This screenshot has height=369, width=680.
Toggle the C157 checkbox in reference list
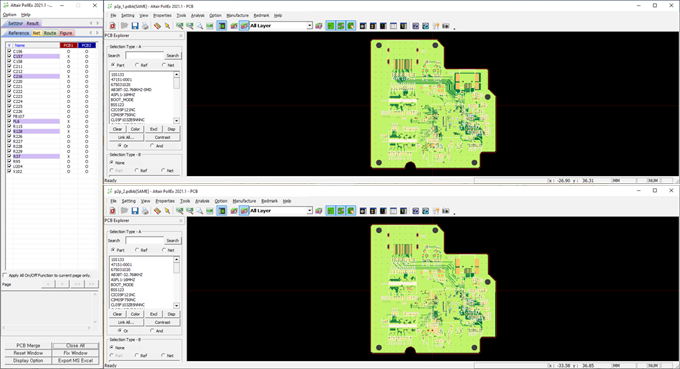9,56
